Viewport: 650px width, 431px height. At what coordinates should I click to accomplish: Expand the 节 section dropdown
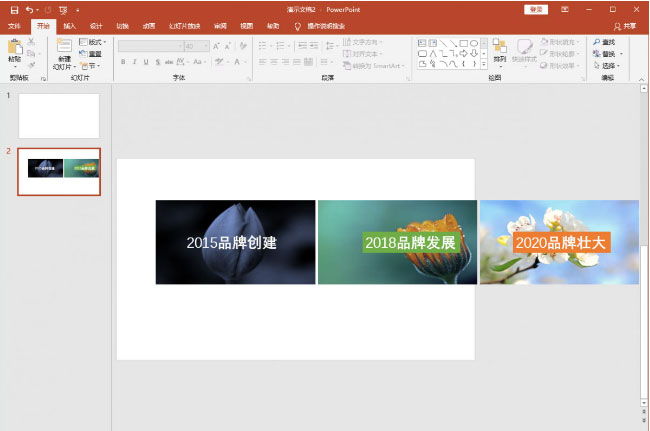pyautogui.click(x=90, y=65)
